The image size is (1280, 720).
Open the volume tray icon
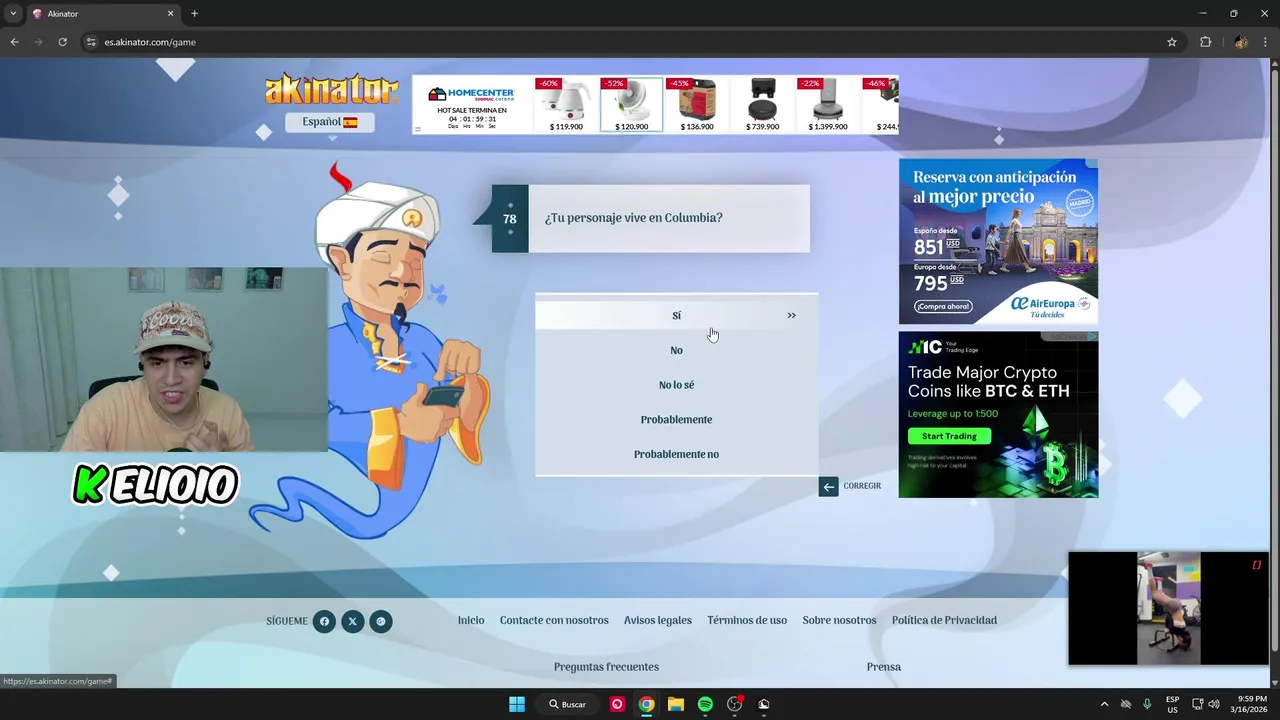click(1214, 704)
